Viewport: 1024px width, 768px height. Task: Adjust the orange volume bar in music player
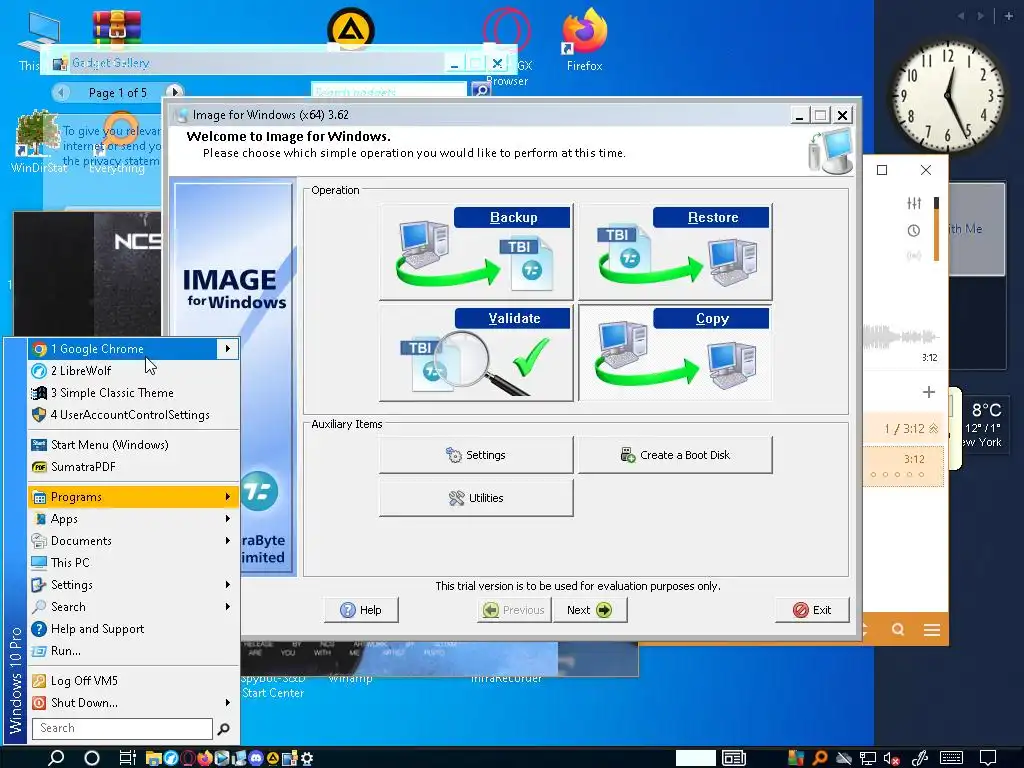click(936, 230)
